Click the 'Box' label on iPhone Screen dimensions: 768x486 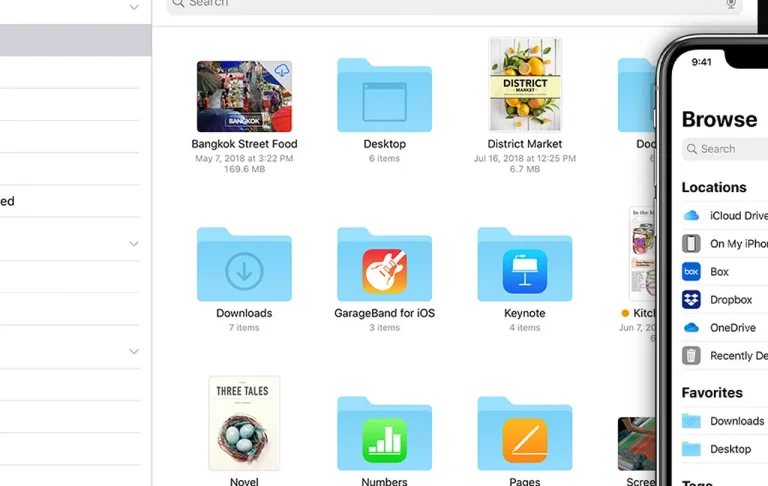(x=720, y=271)
